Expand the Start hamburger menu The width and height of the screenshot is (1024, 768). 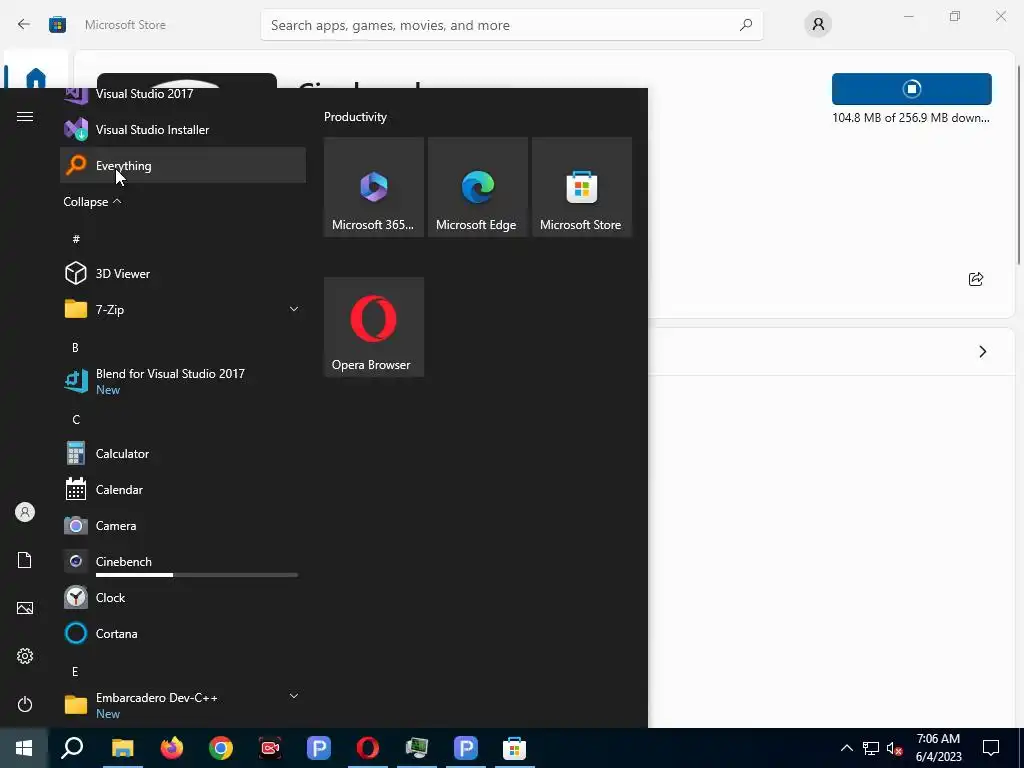click(25, 116)
